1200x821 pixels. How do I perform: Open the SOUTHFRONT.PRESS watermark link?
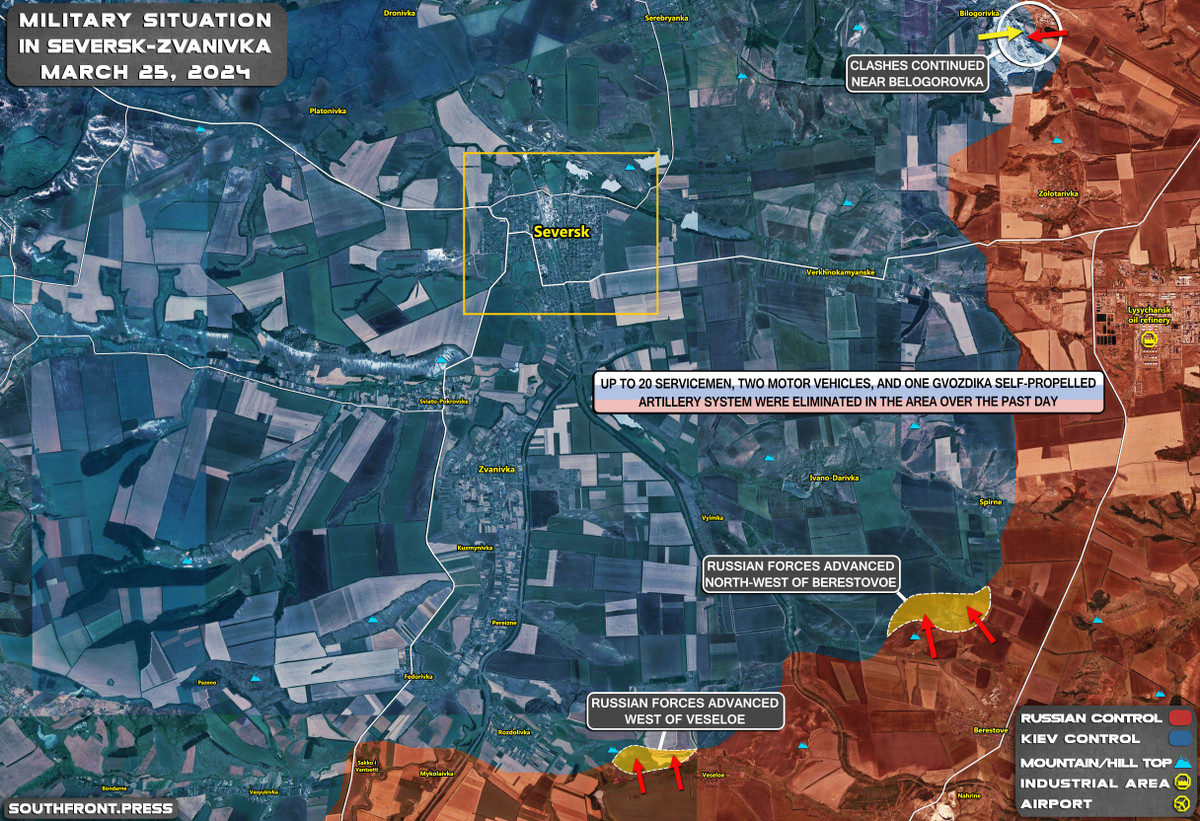[91, 808]
